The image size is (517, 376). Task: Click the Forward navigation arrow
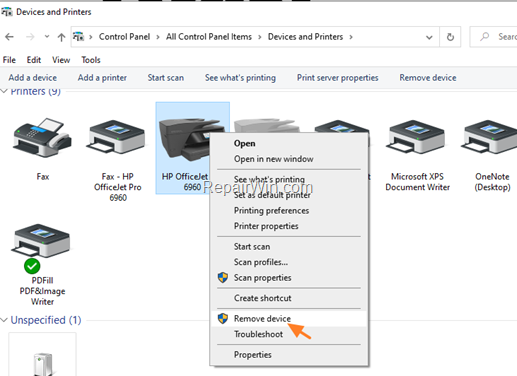[x=30, y=37]
